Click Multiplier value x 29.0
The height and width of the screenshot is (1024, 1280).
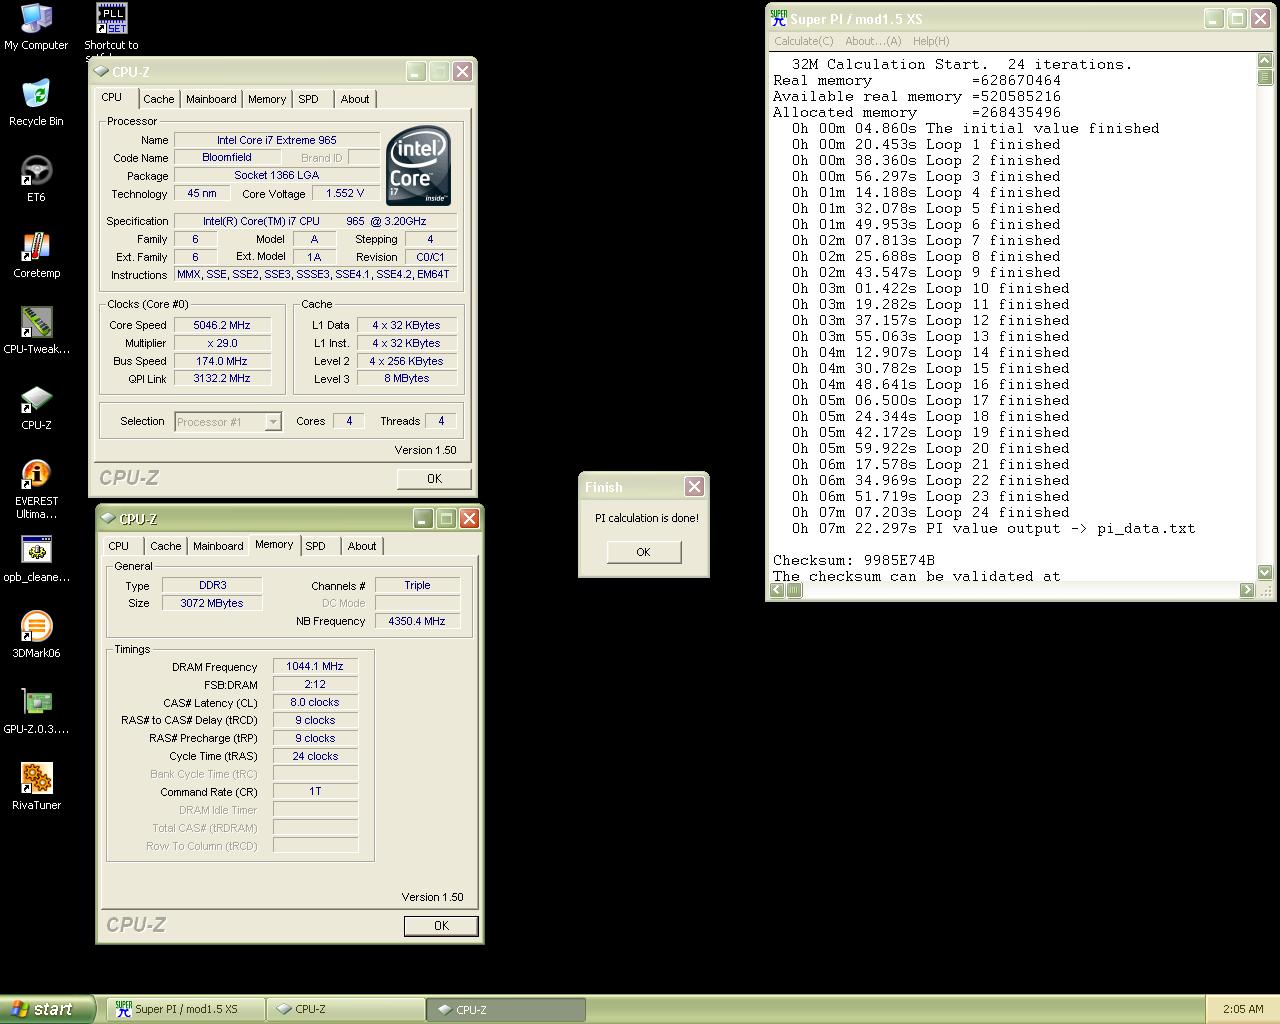222,343
